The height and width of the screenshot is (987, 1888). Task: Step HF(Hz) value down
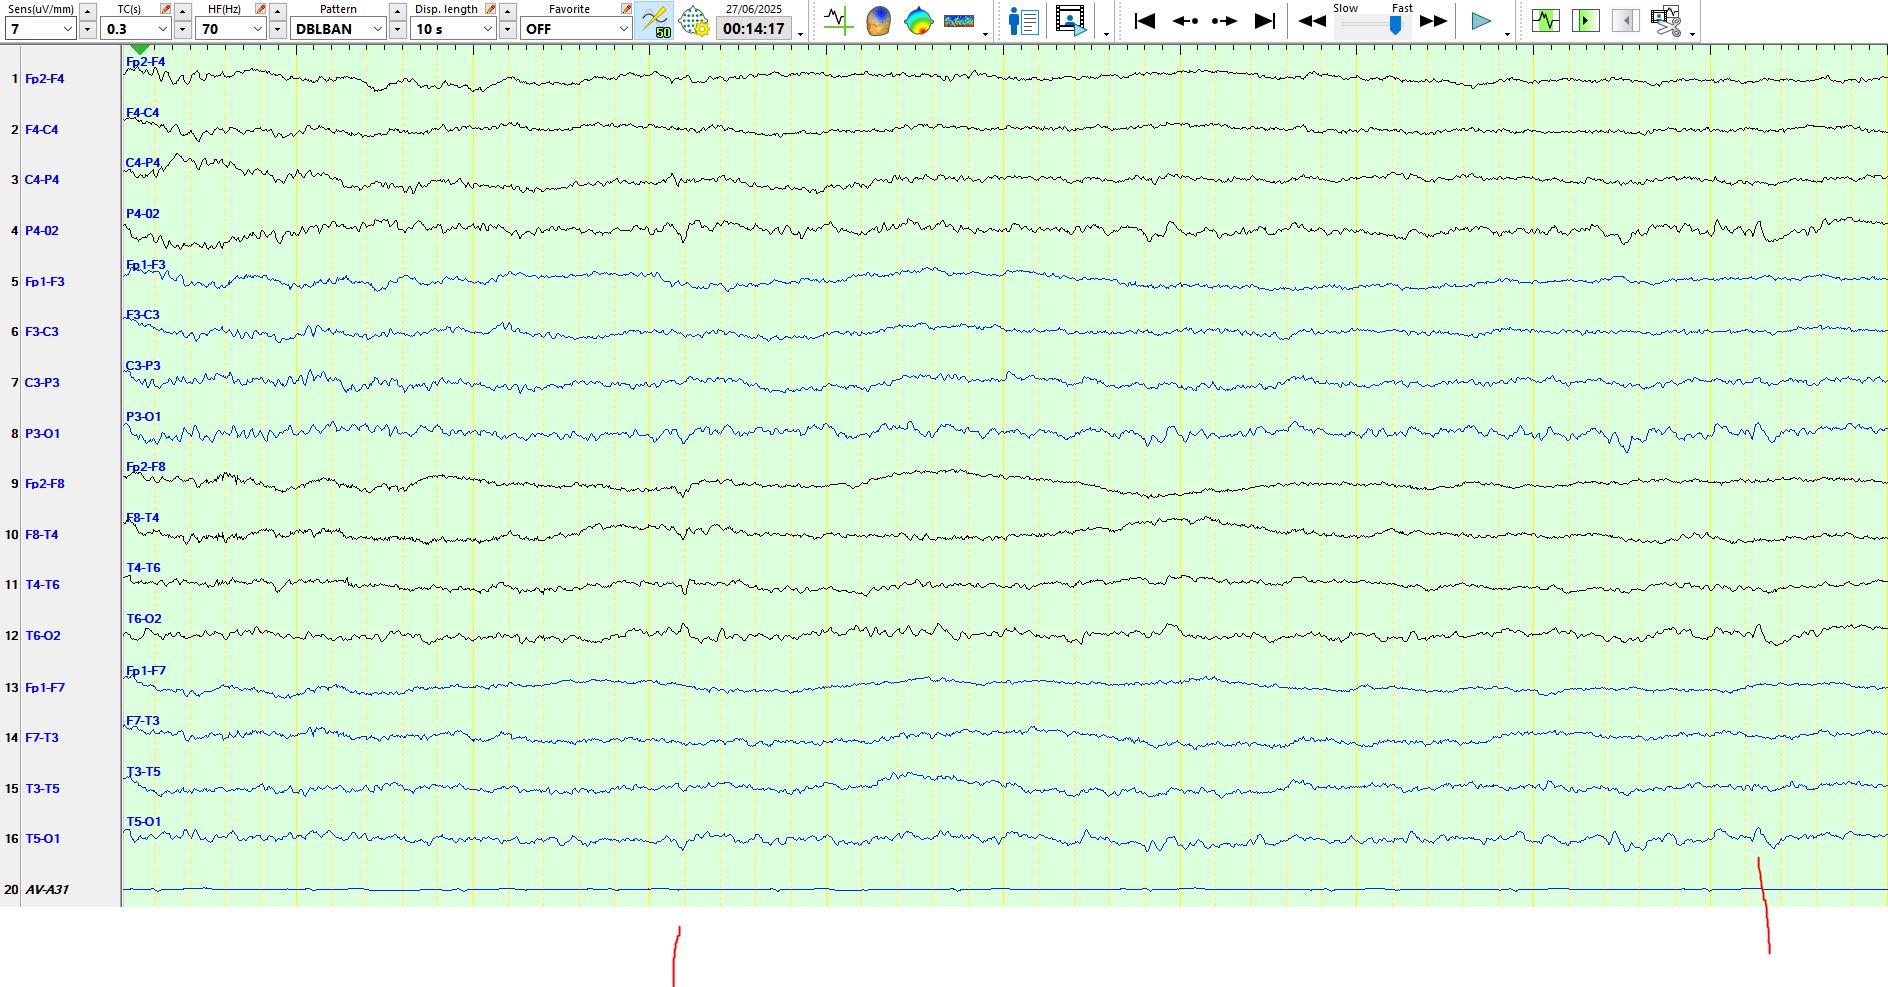[x=277, y=30]
